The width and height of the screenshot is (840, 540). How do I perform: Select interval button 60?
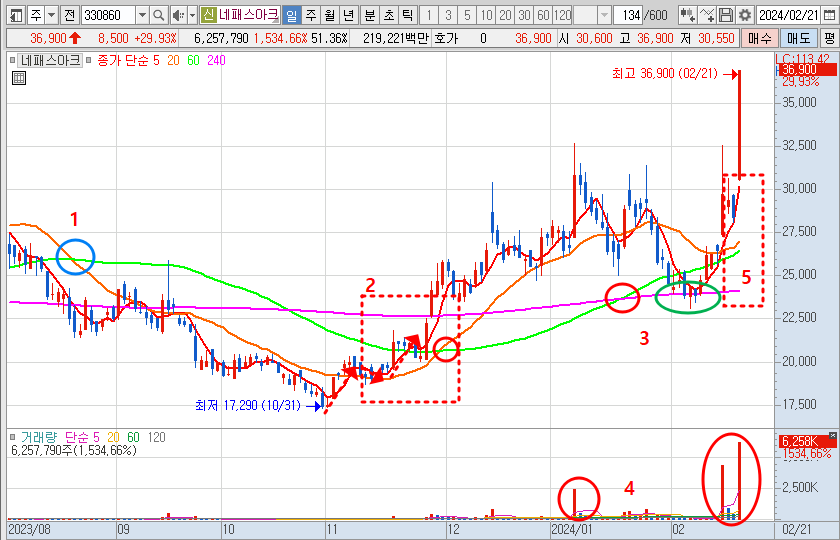[x=543, y=15]
